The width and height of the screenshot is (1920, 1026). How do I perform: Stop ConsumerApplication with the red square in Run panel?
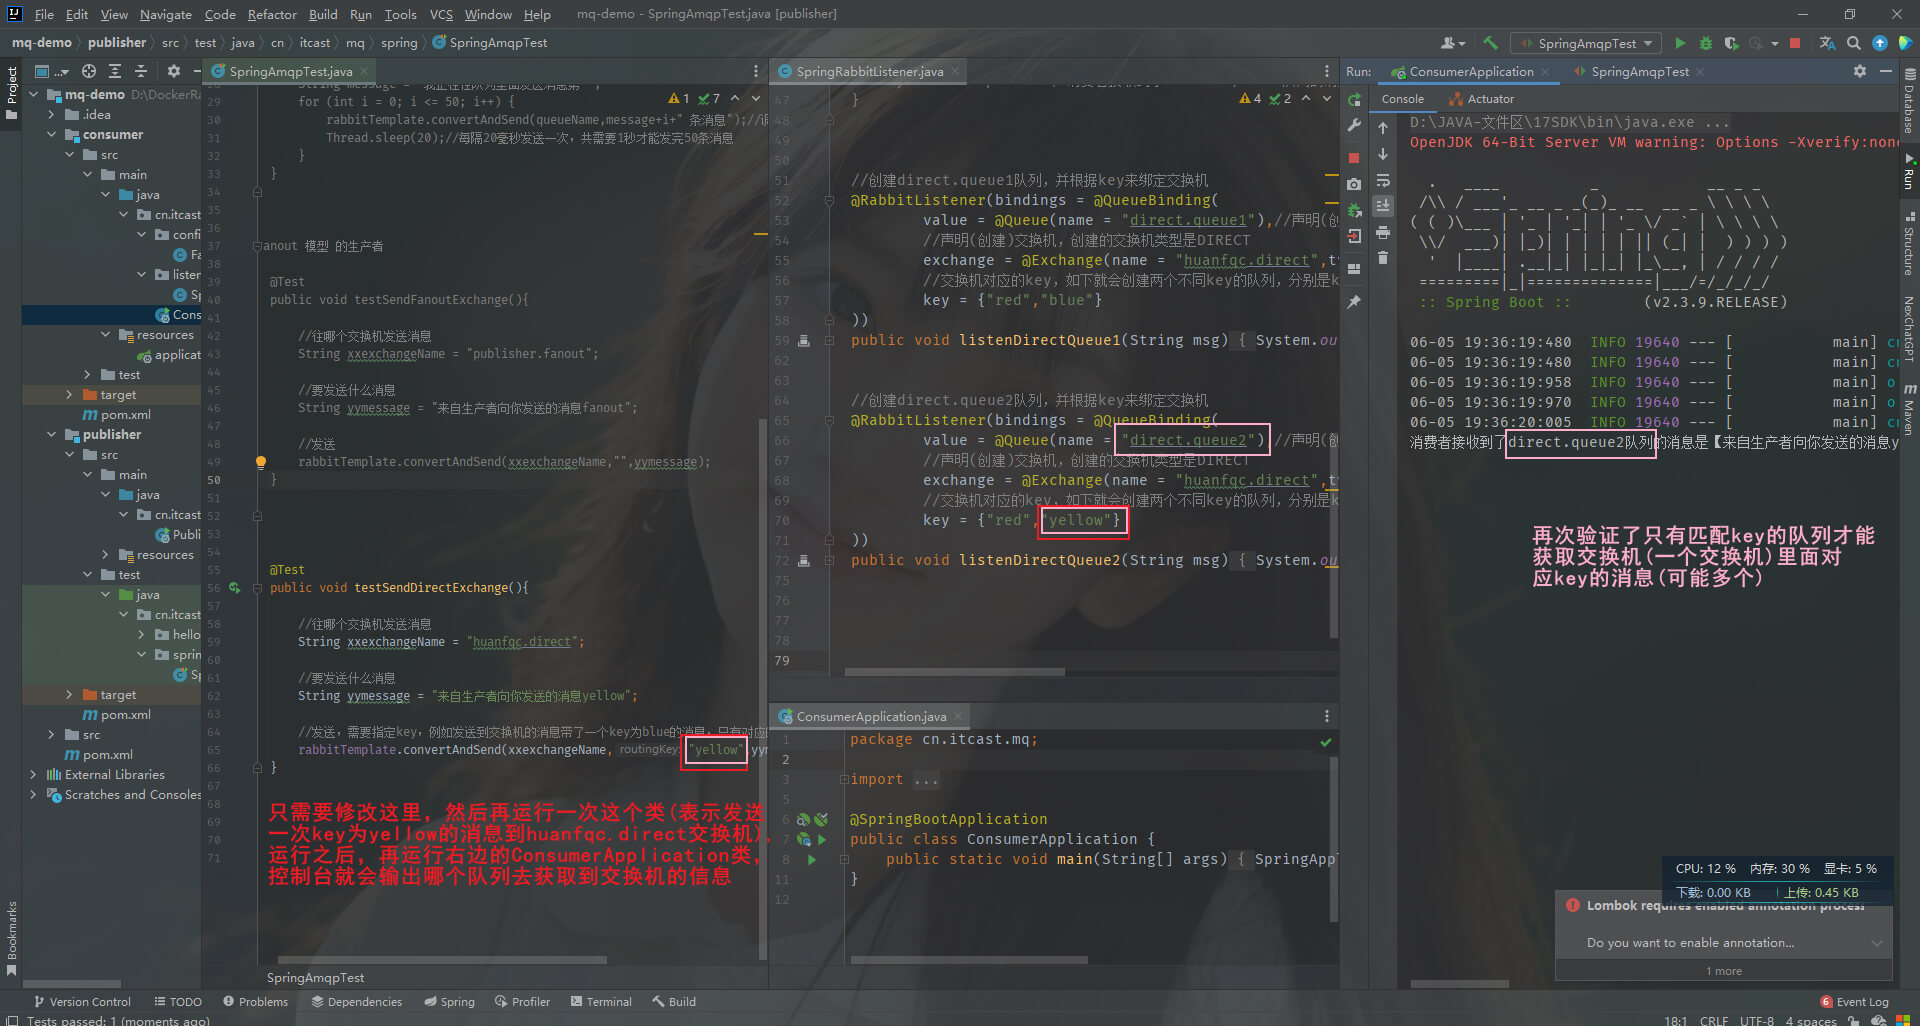(x=1354, y=158)
